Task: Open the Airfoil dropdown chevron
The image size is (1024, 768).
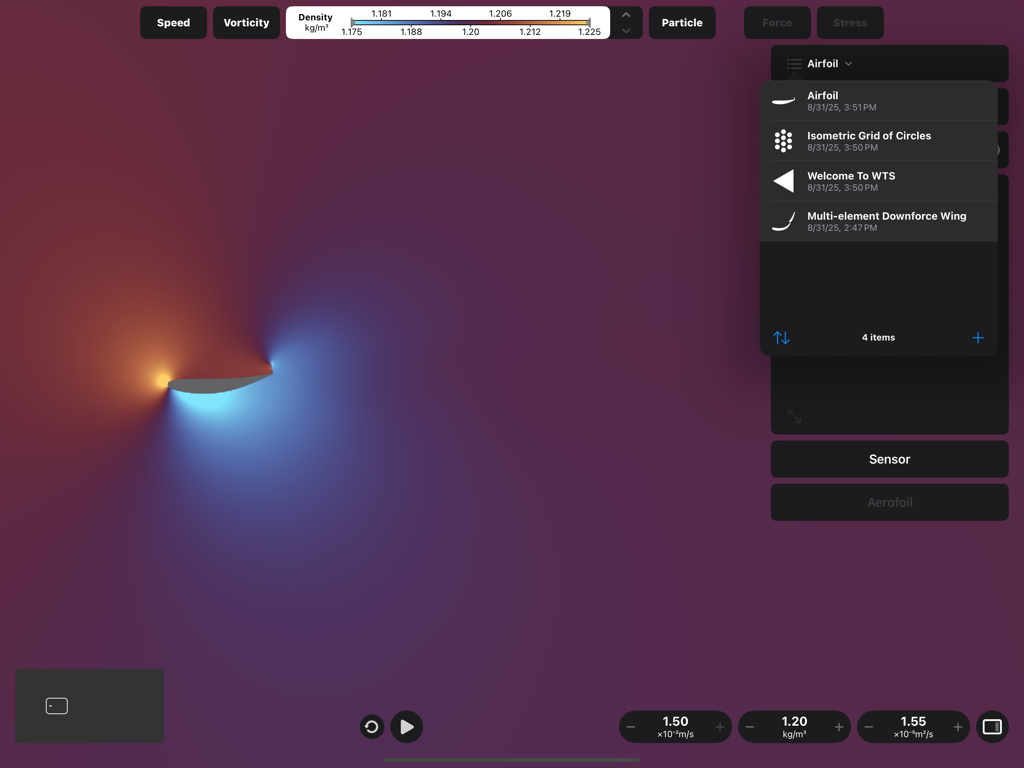Action: (848, 63)
